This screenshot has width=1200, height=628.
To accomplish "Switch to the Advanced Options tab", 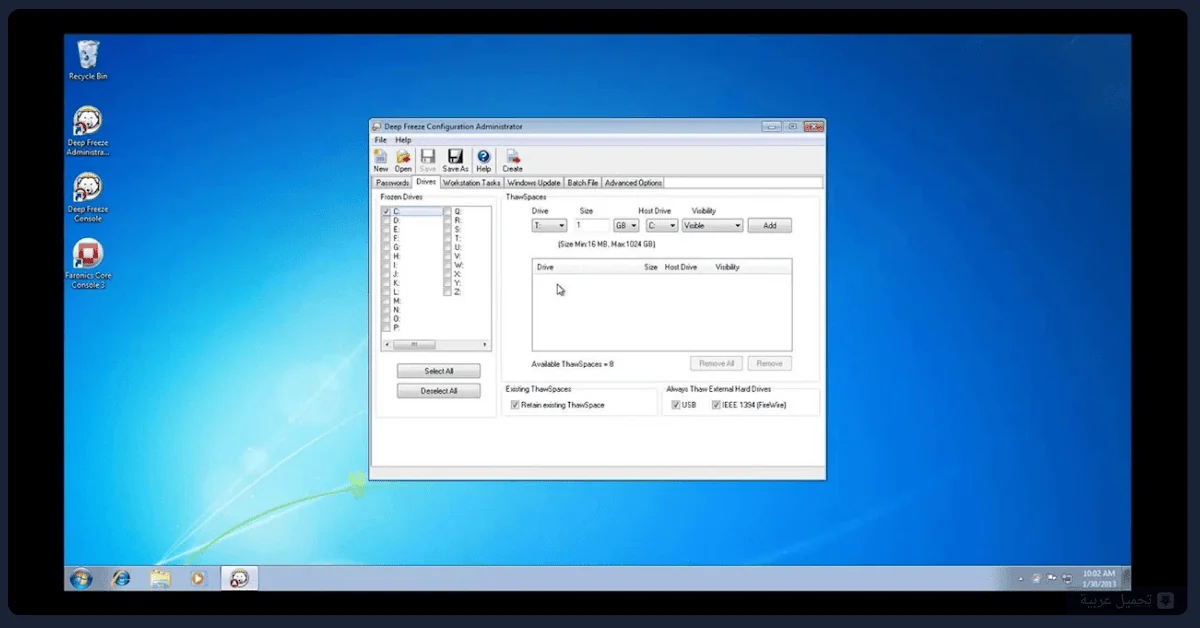I will [x=633, y=183].
